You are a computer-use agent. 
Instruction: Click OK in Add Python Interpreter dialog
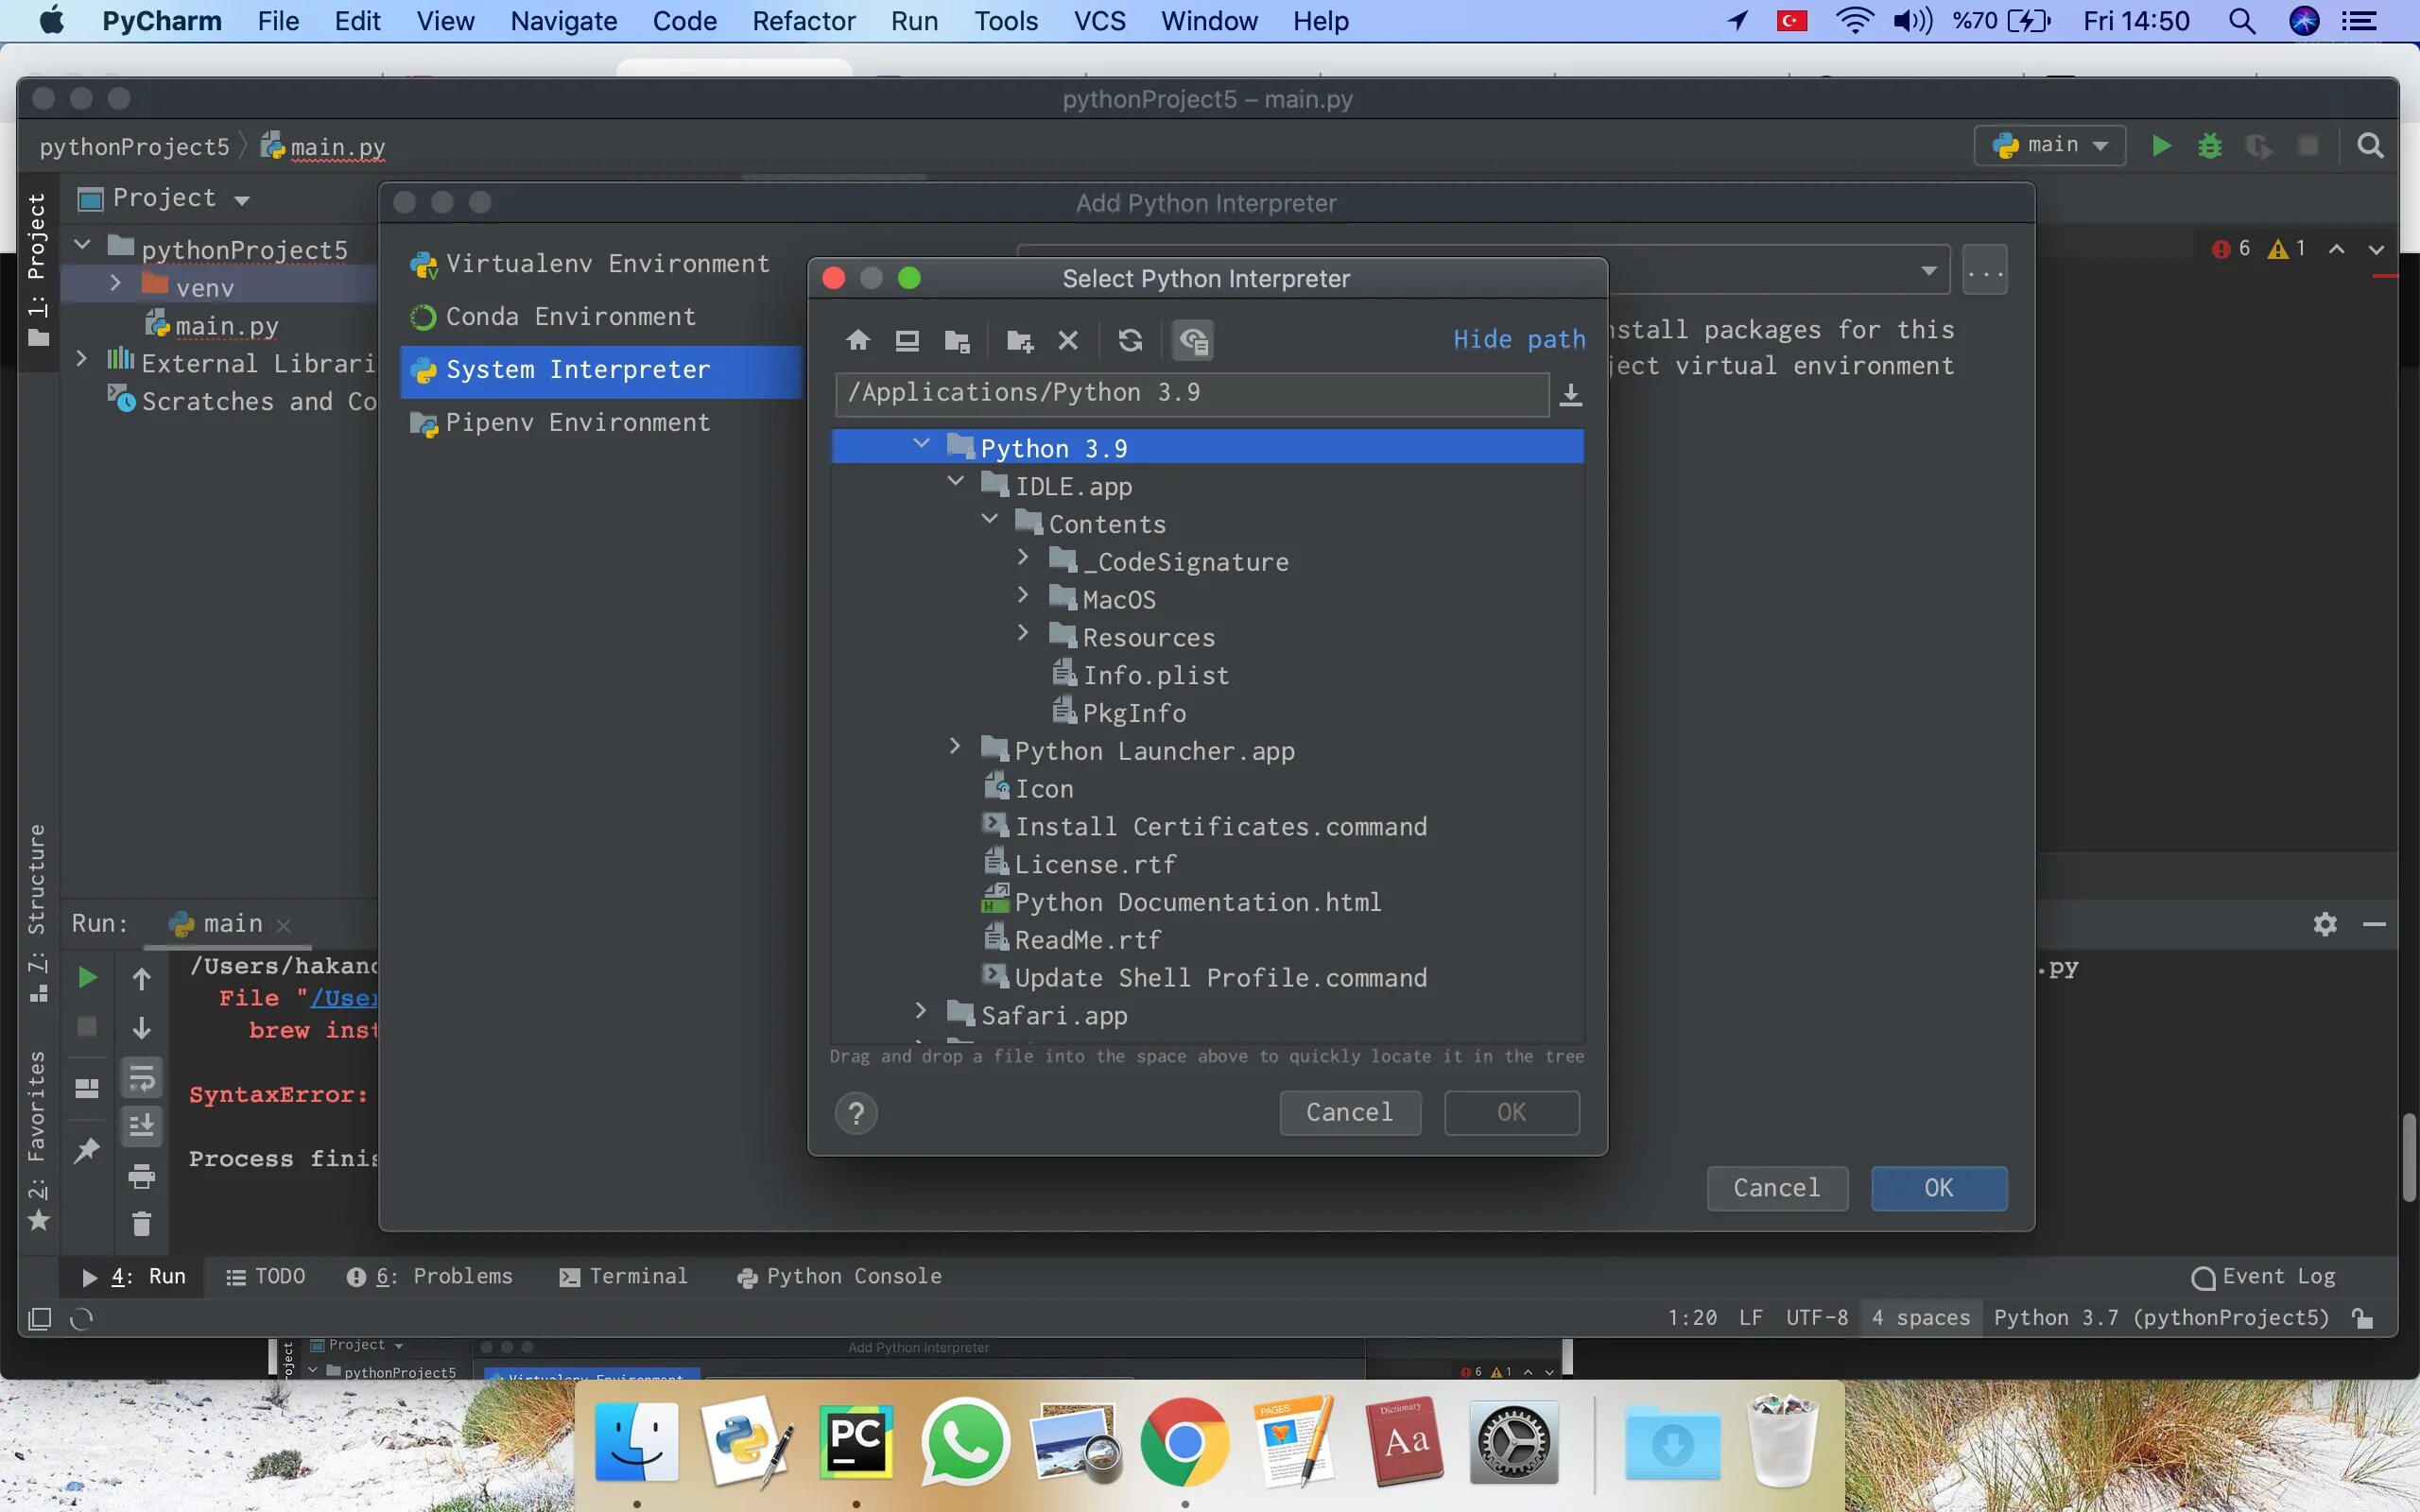[1939, 1188]
